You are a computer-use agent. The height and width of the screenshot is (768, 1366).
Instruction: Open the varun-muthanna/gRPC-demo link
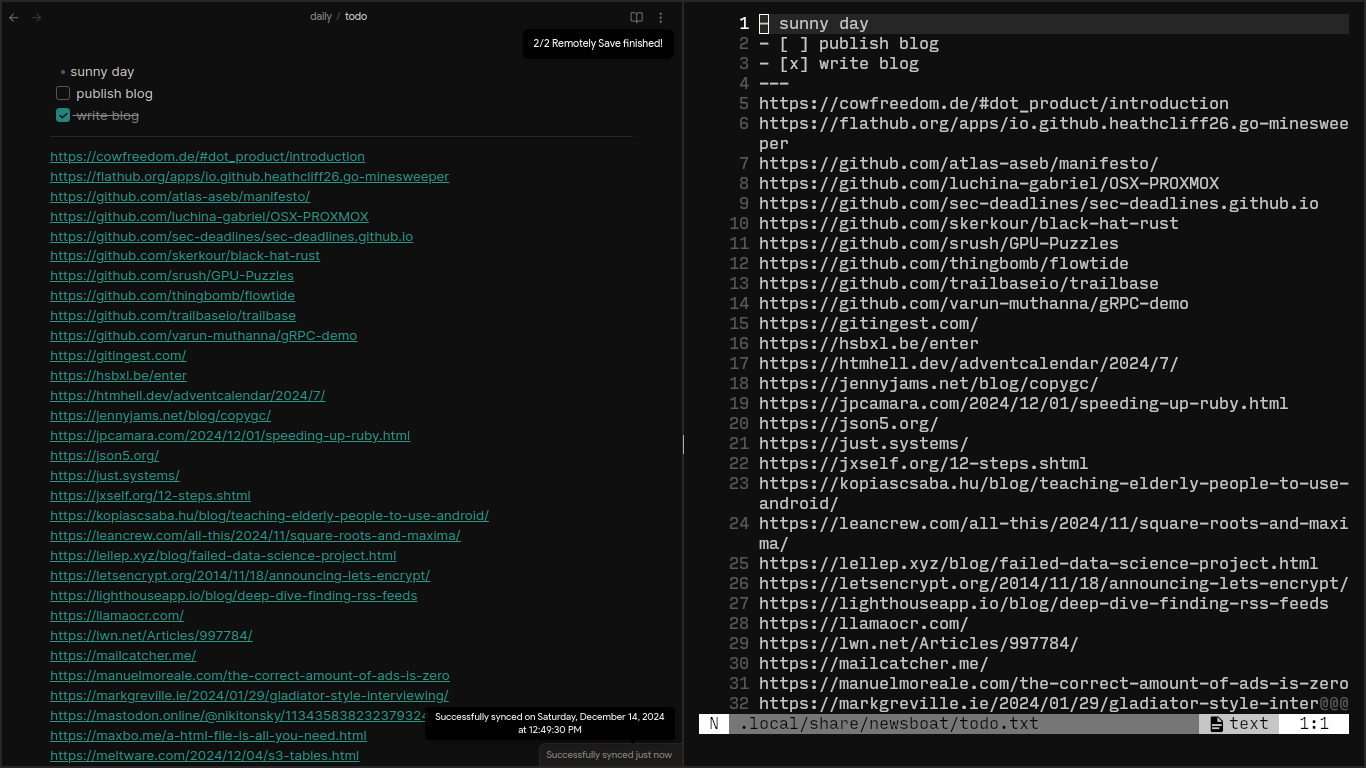[203, 335]
